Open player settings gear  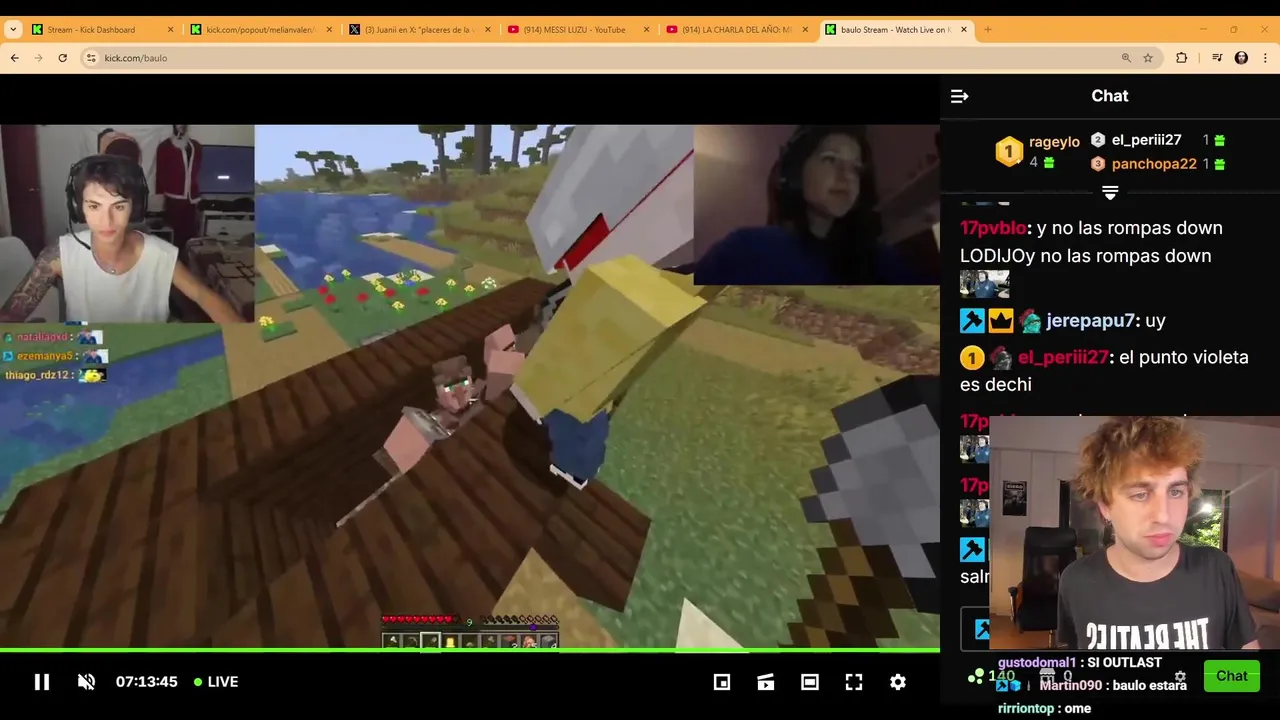[898, 682]
